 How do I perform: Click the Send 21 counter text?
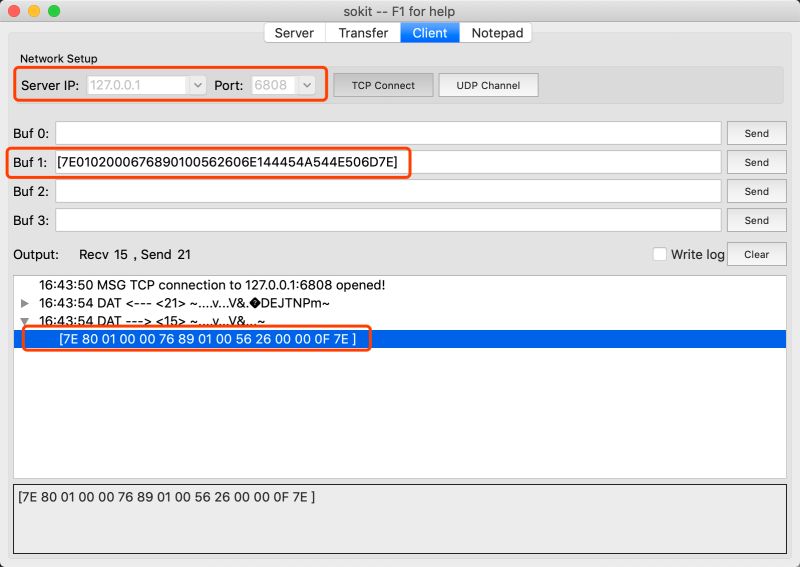(165, 255)
